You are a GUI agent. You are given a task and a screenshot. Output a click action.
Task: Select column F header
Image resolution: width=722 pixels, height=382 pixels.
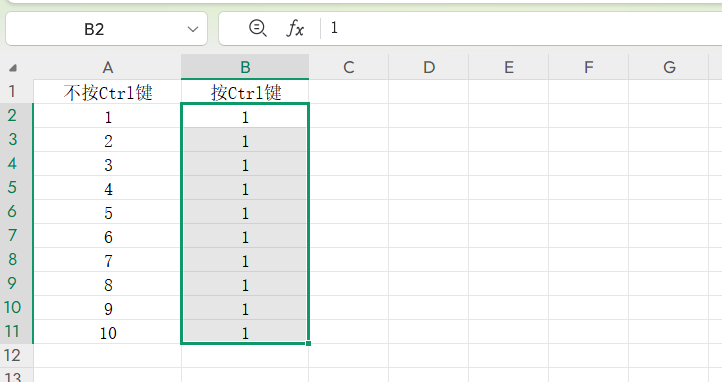point(588,67)
